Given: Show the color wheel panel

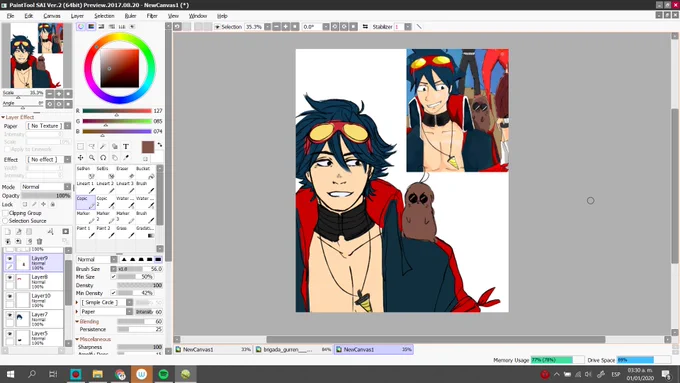Looking at the screenshot, I should click(x=81, y=26).
